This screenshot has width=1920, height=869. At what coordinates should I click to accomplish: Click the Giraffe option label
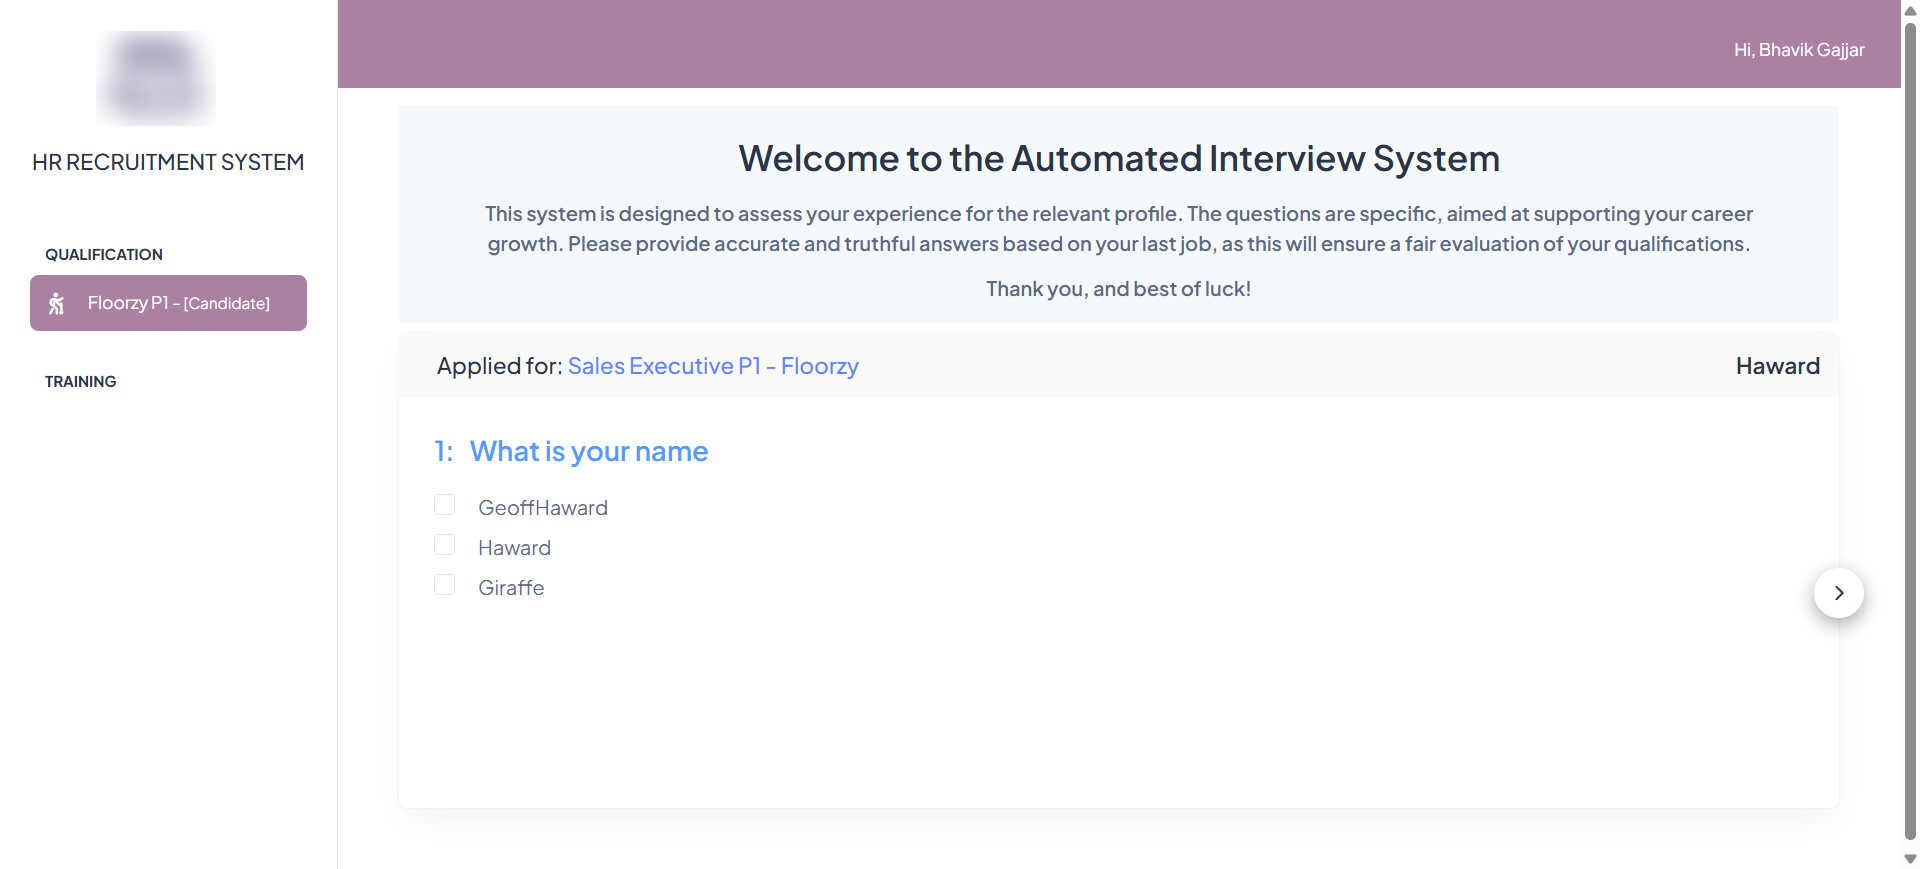511,588
